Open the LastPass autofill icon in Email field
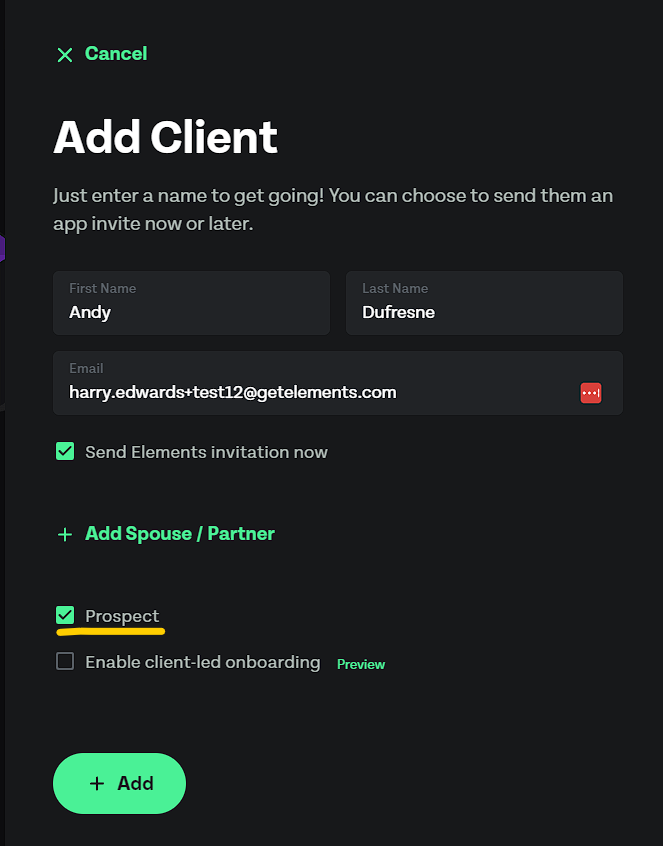This screenshot has width=663, height=846. 591,393
